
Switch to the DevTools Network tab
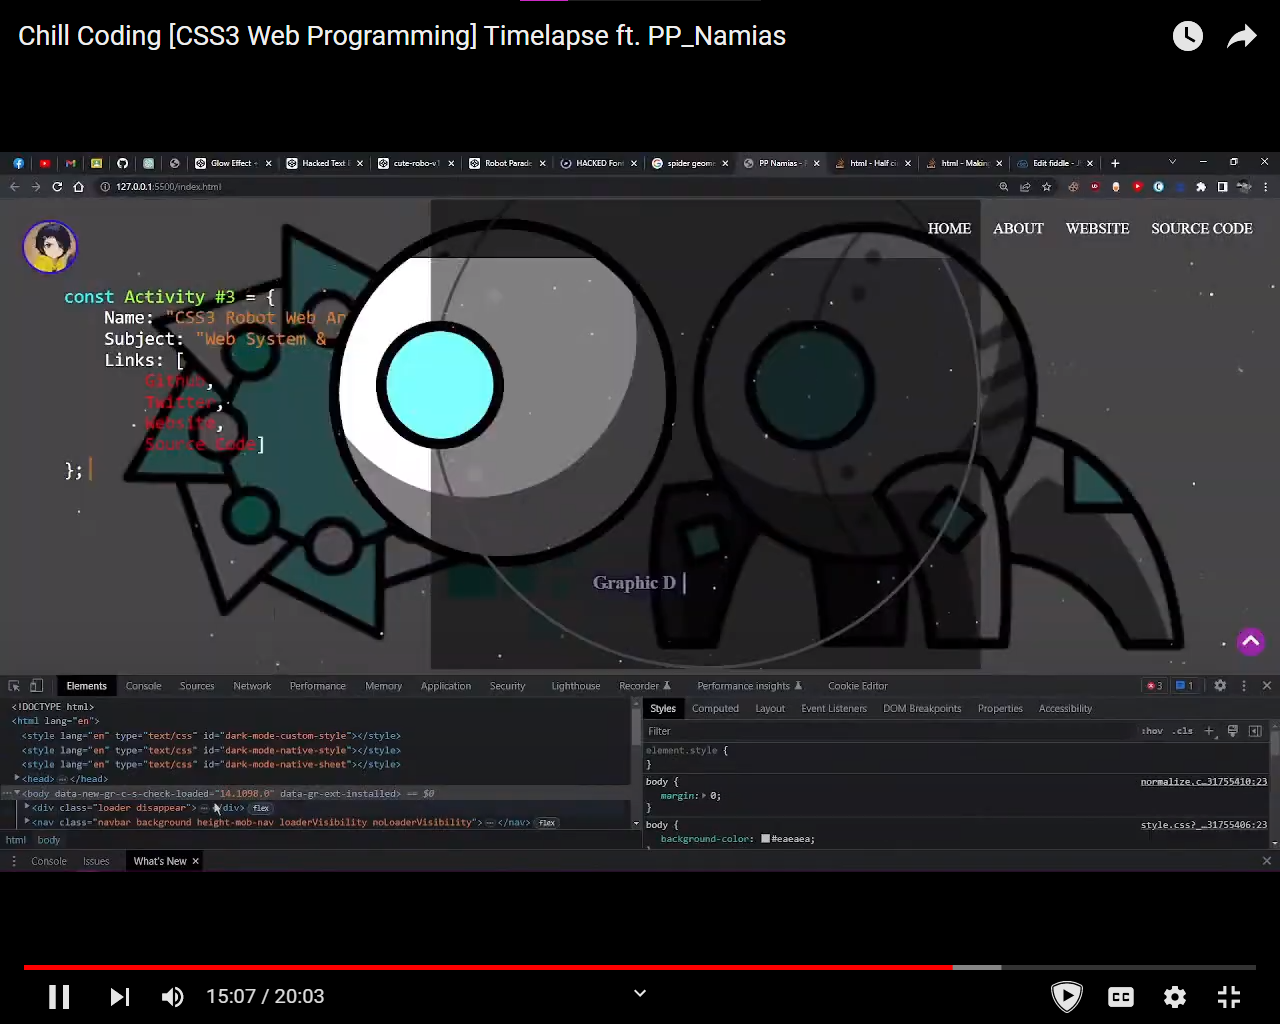(x=252, y=686)
